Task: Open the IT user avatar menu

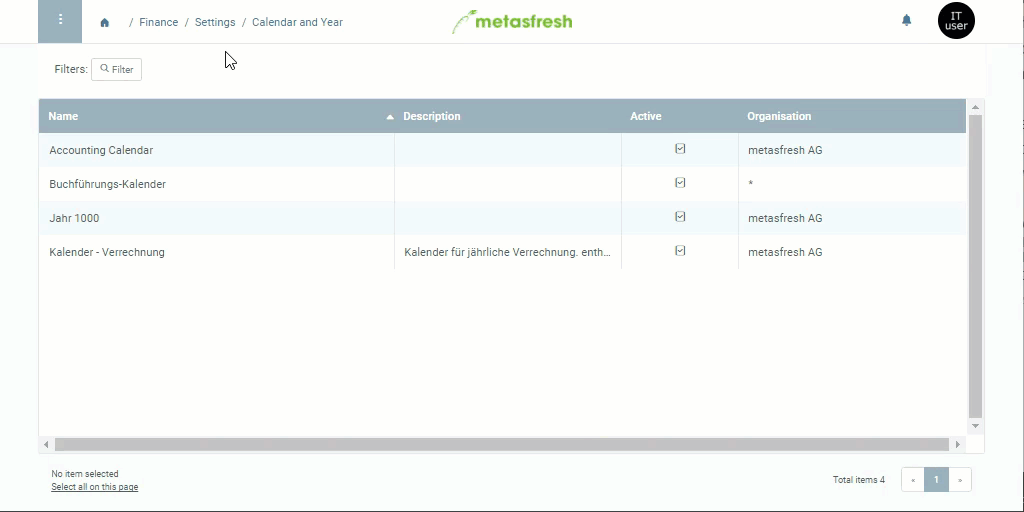Action: coord(956,20)
